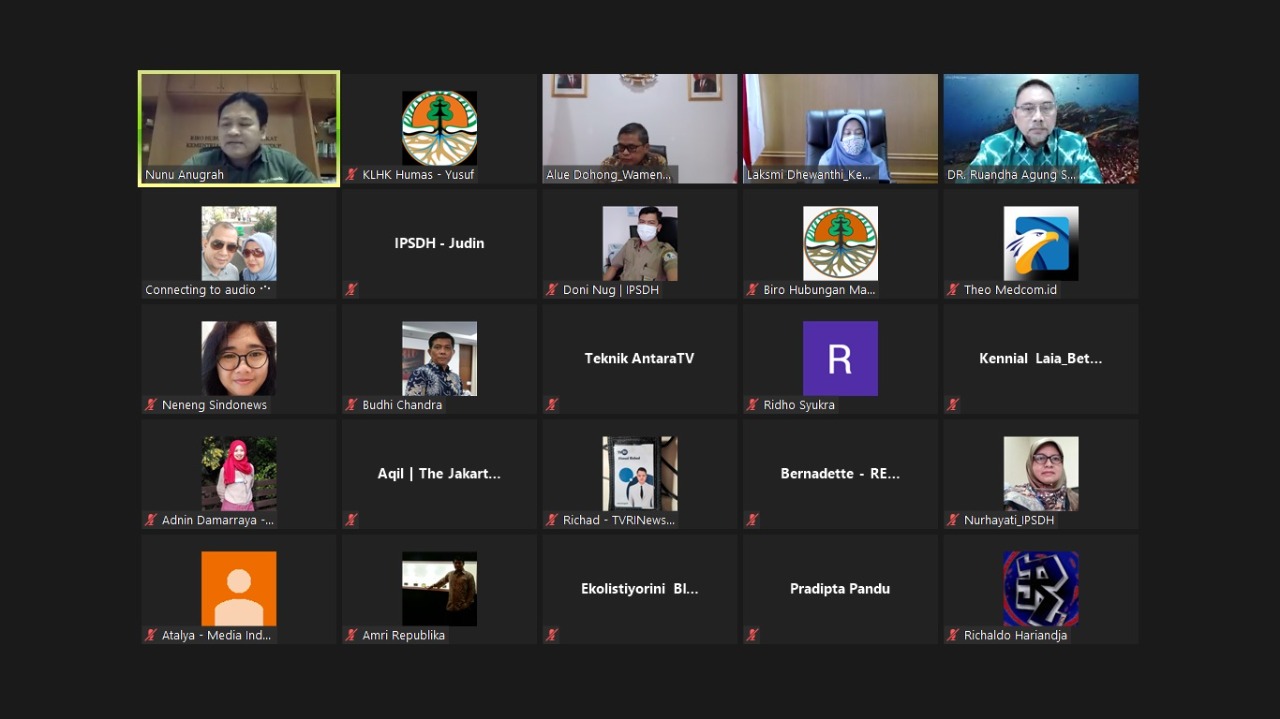Click muted microphone icon next to Theo Medcom.id
Image resolution: width=1280 pixels, height=719 pixels.
click(x=953, y=290)
